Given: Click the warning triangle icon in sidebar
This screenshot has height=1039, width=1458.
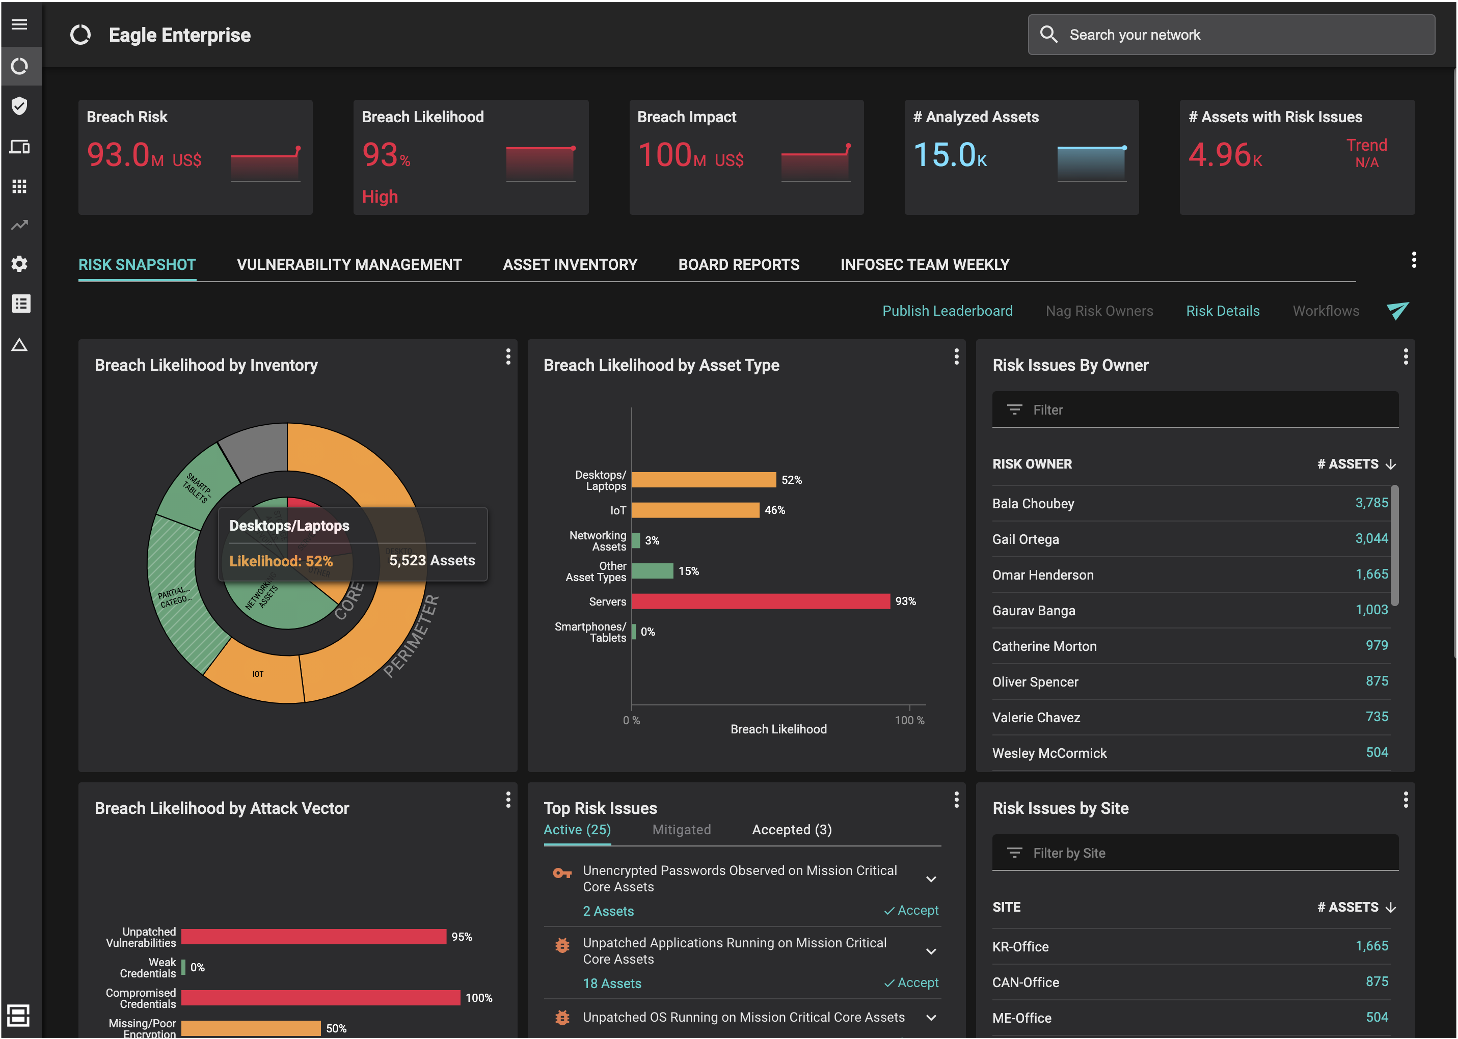Looking at the screenshot, I should [x=19, y=345].
